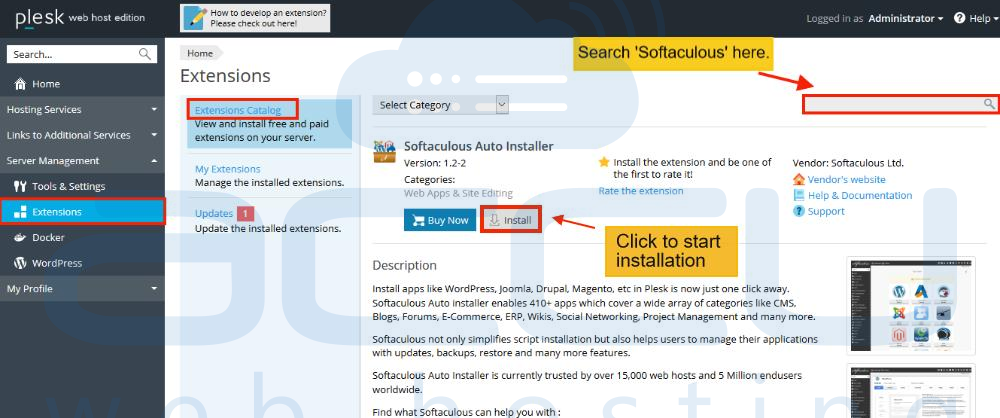Click the Softaculous Auto Installer icon
The height and width of the screenshot is (418, 1000).
click(x=385, y=151)
